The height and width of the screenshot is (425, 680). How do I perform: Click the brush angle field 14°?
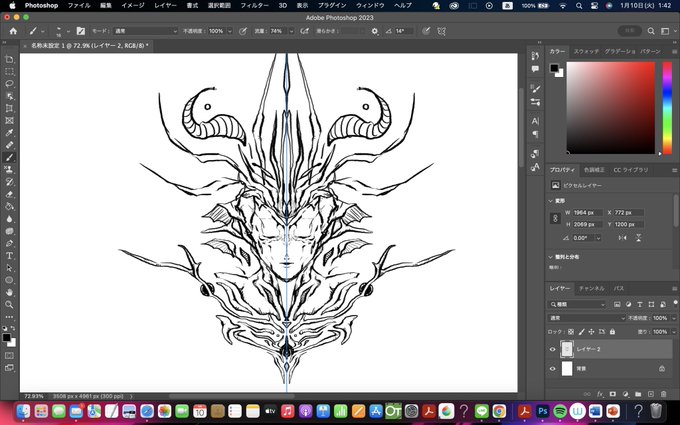pyautogui.click(x=403, y=31)
